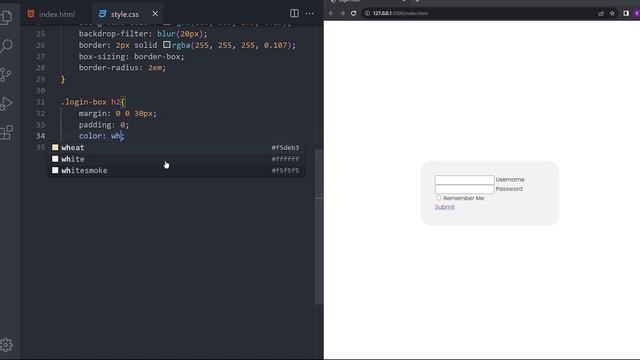Split the editor to the right
The height and width of the screenshot is (360, 640).
[x=294, y=13]
